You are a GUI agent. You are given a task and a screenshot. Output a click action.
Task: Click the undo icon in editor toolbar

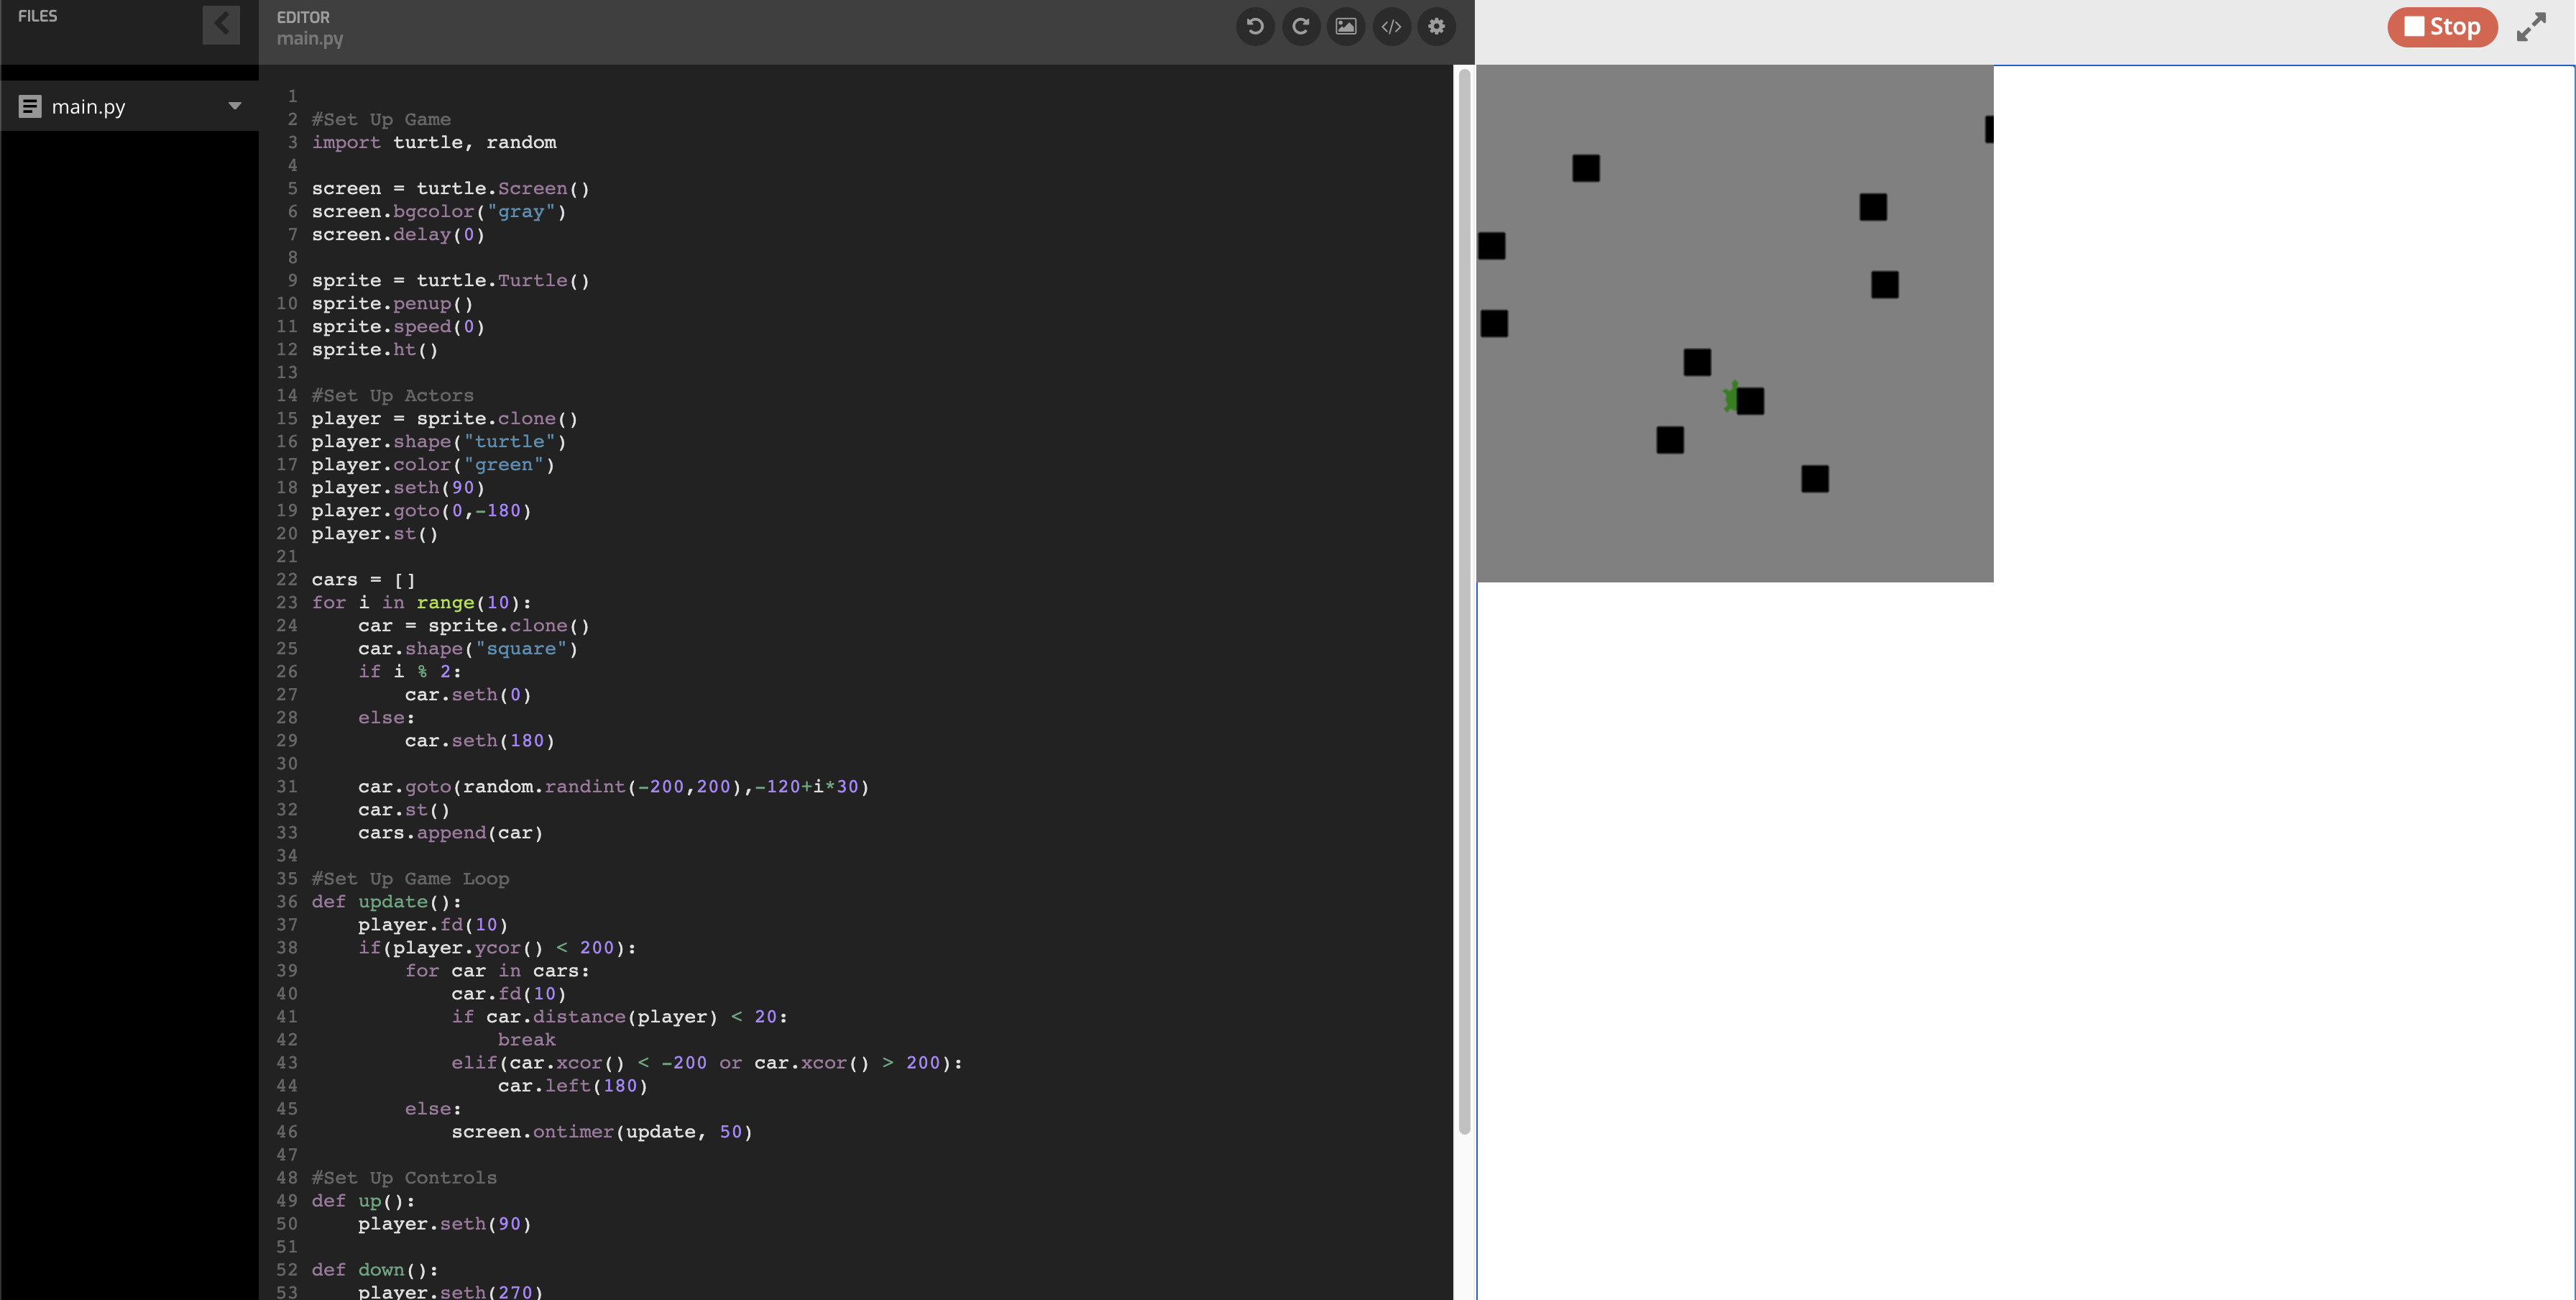1255,27
